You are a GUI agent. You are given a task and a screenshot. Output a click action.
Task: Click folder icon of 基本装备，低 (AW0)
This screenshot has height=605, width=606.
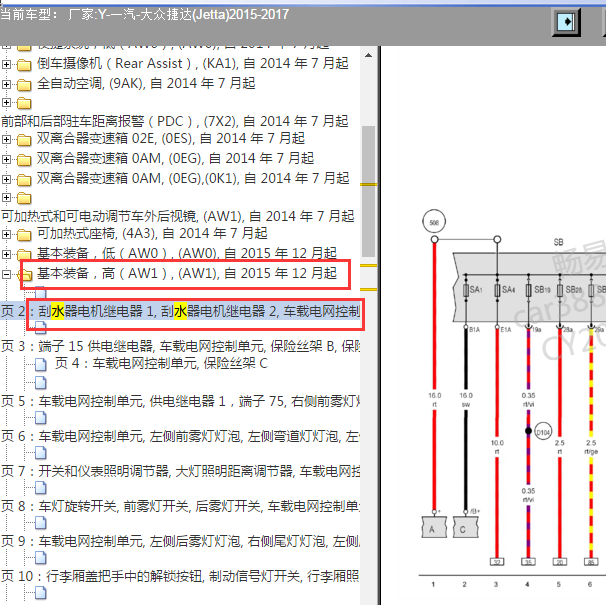[x=24, y=255]
